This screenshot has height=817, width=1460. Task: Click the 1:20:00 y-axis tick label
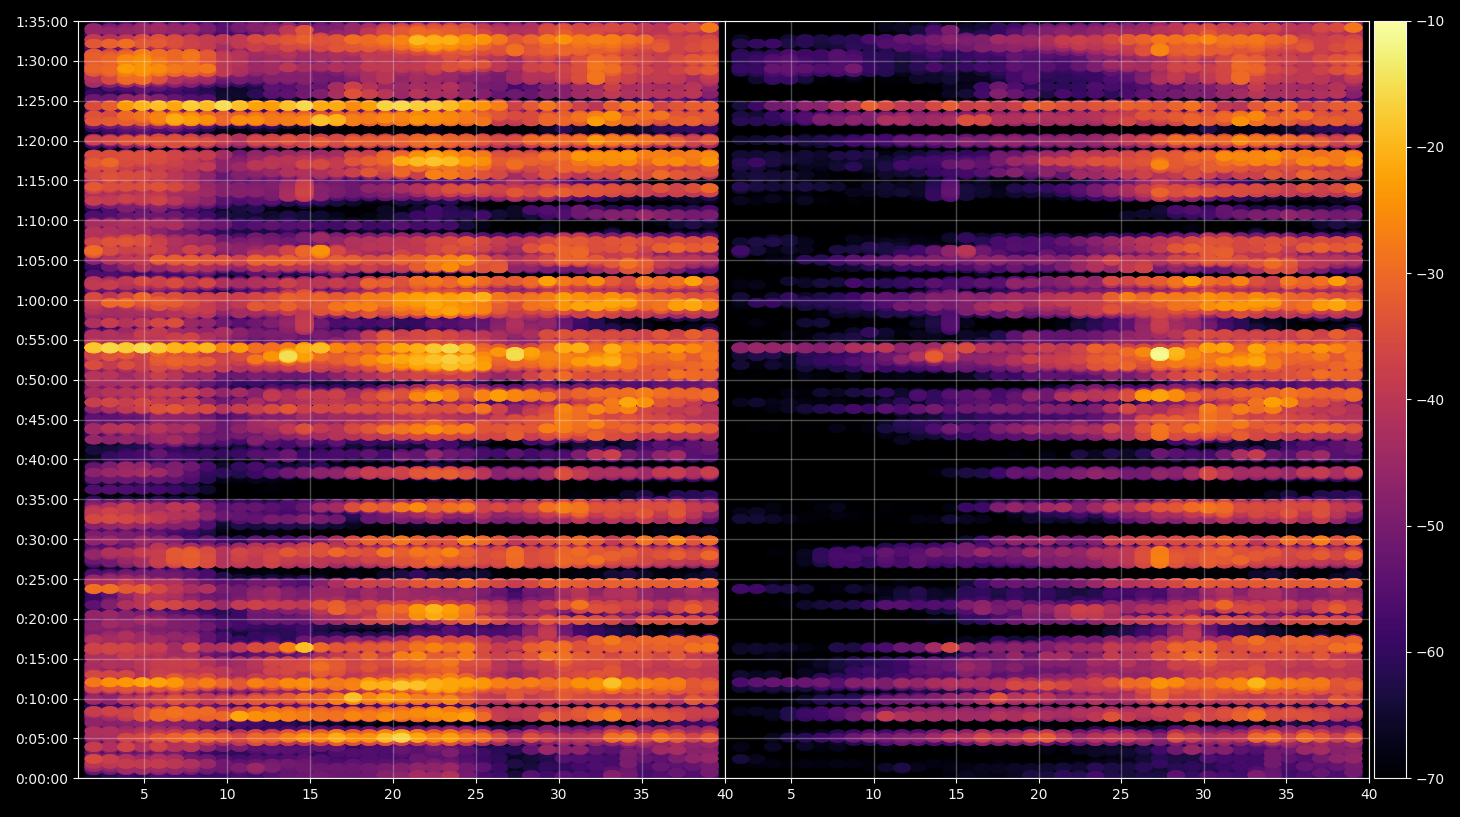[42, 141]
